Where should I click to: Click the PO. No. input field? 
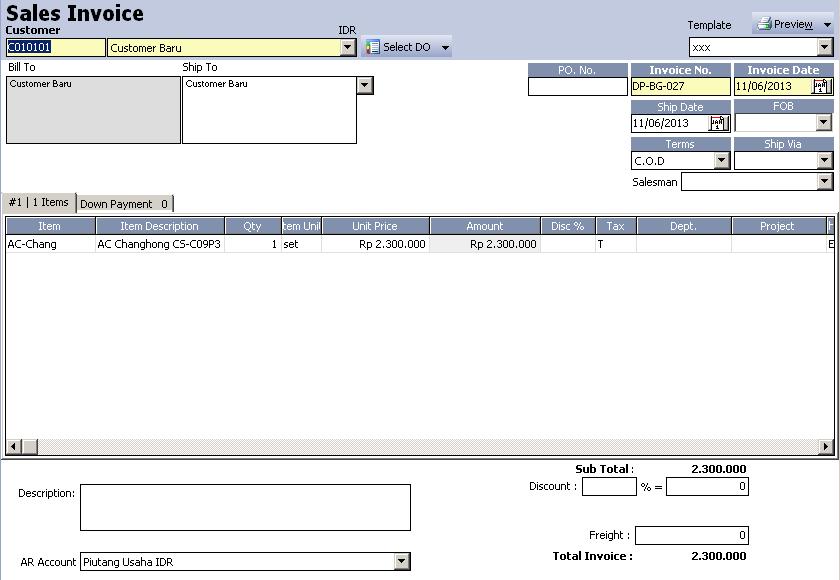click(x=578, y=86)
